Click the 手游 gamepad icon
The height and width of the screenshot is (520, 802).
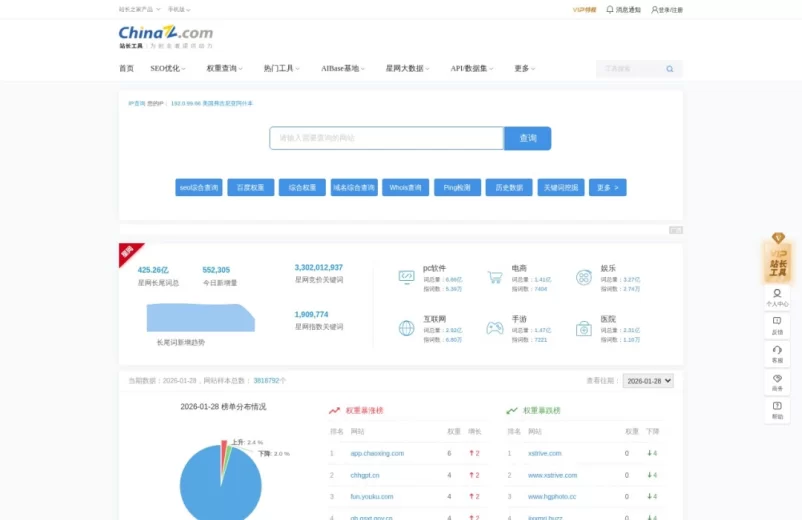coord(495,328)
